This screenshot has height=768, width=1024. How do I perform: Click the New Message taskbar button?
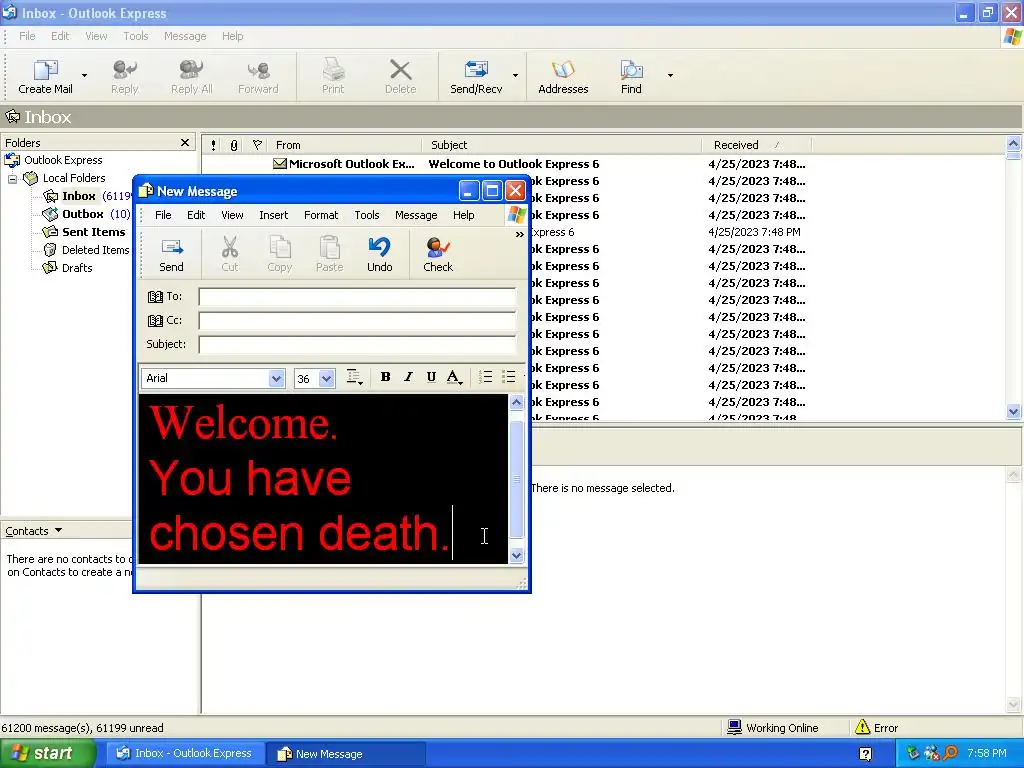coord(346,754)
